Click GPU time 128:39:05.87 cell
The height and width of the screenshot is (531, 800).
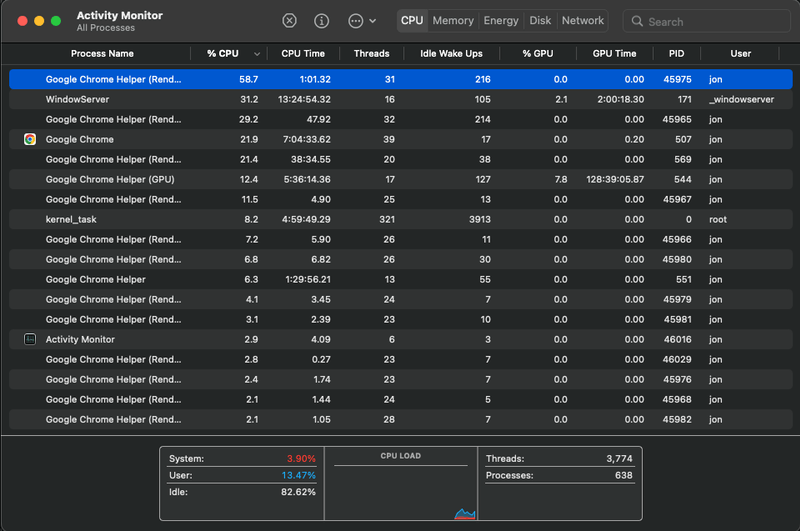coord(615,180)
